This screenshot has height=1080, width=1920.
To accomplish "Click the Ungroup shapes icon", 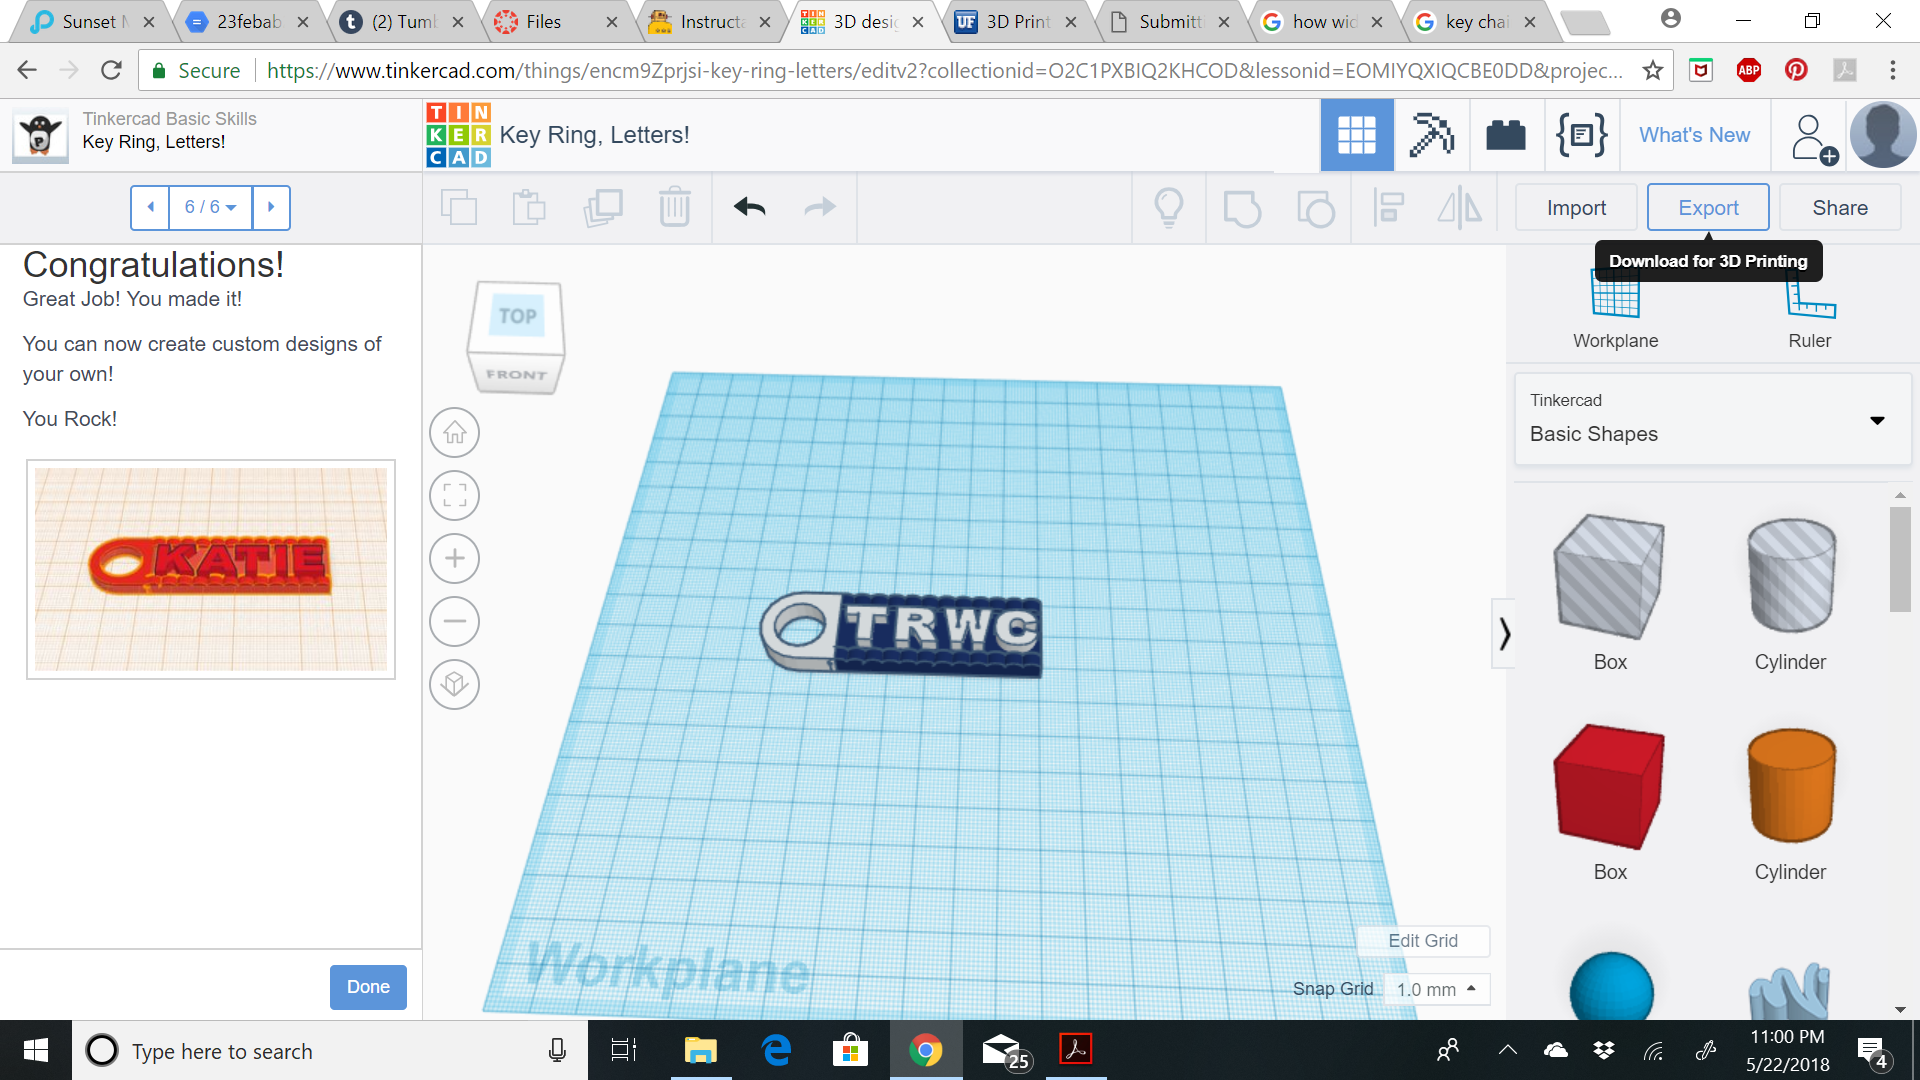I will (1315, 208).
